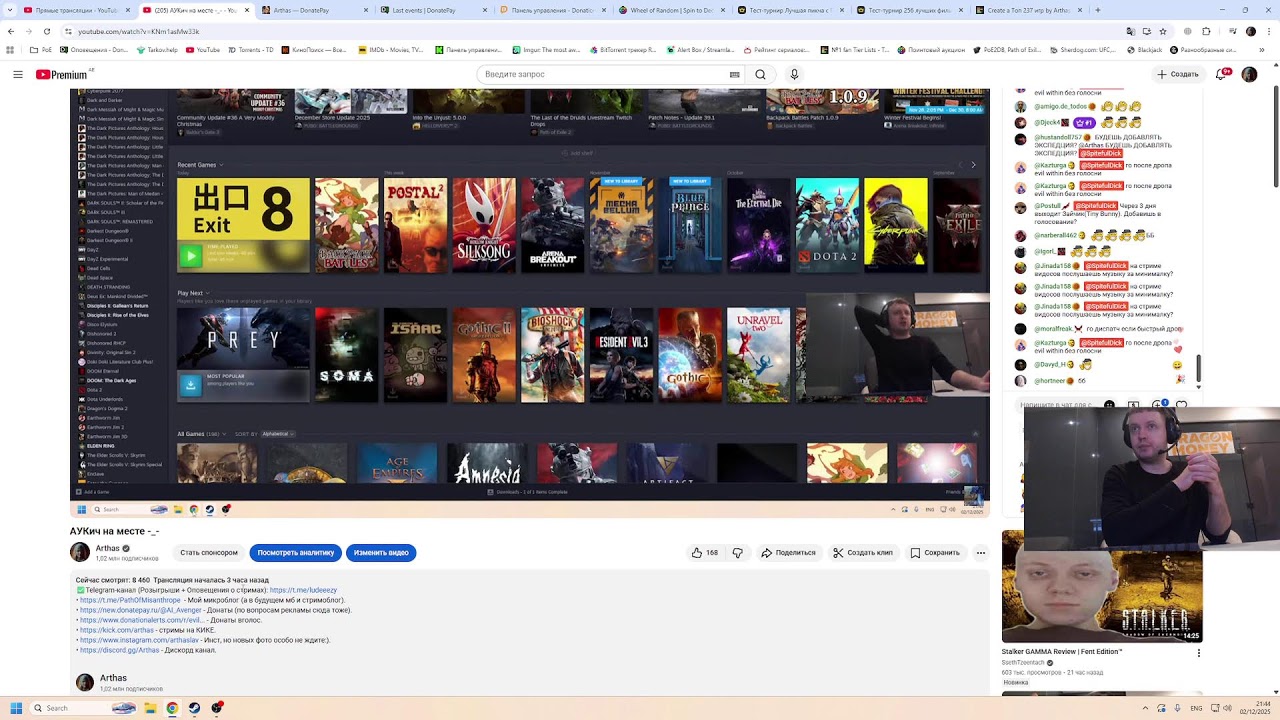The height and width of the screenshot is (720, 1280).
Task: Click Посмотреть аналитику button
Action: click(x=296, y=552)
